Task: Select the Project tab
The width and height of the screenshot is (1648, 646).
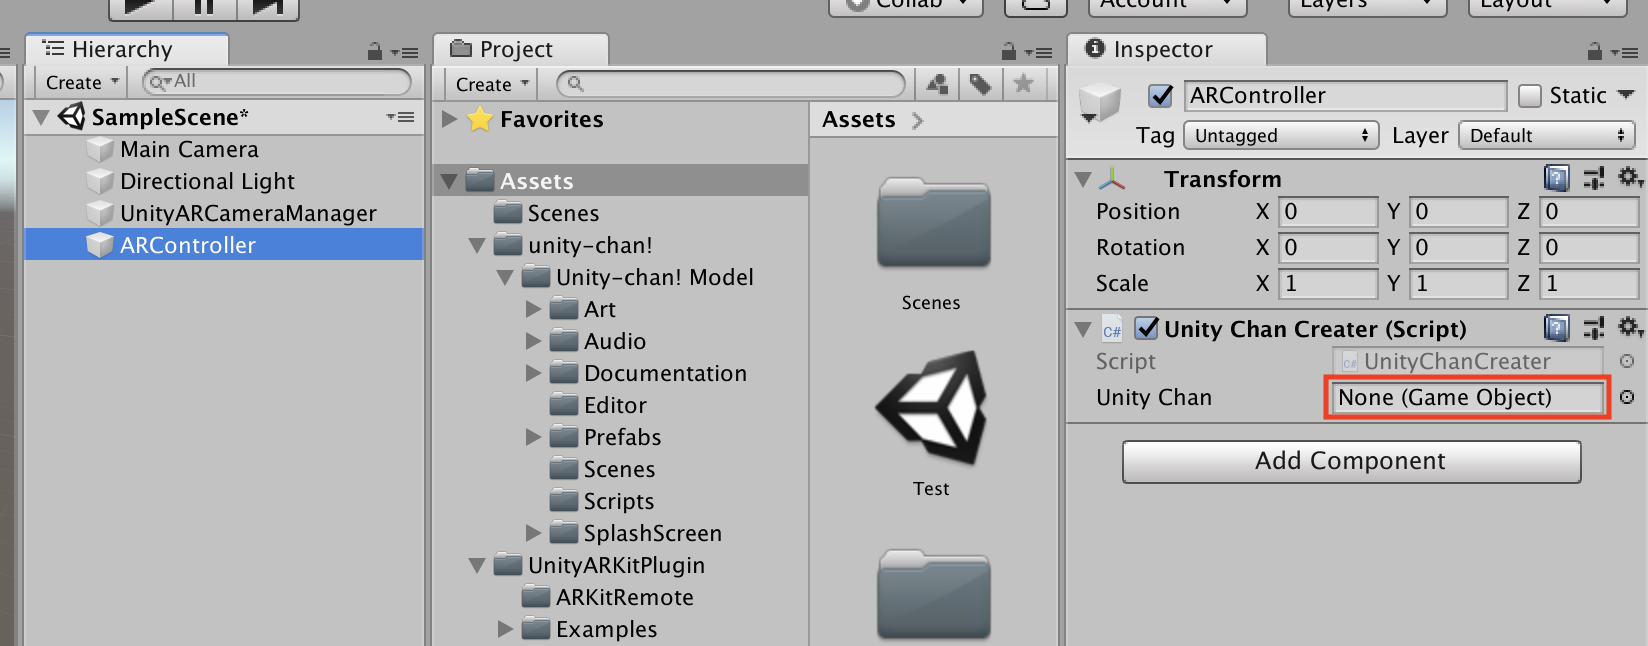Action: coord(518,49)
